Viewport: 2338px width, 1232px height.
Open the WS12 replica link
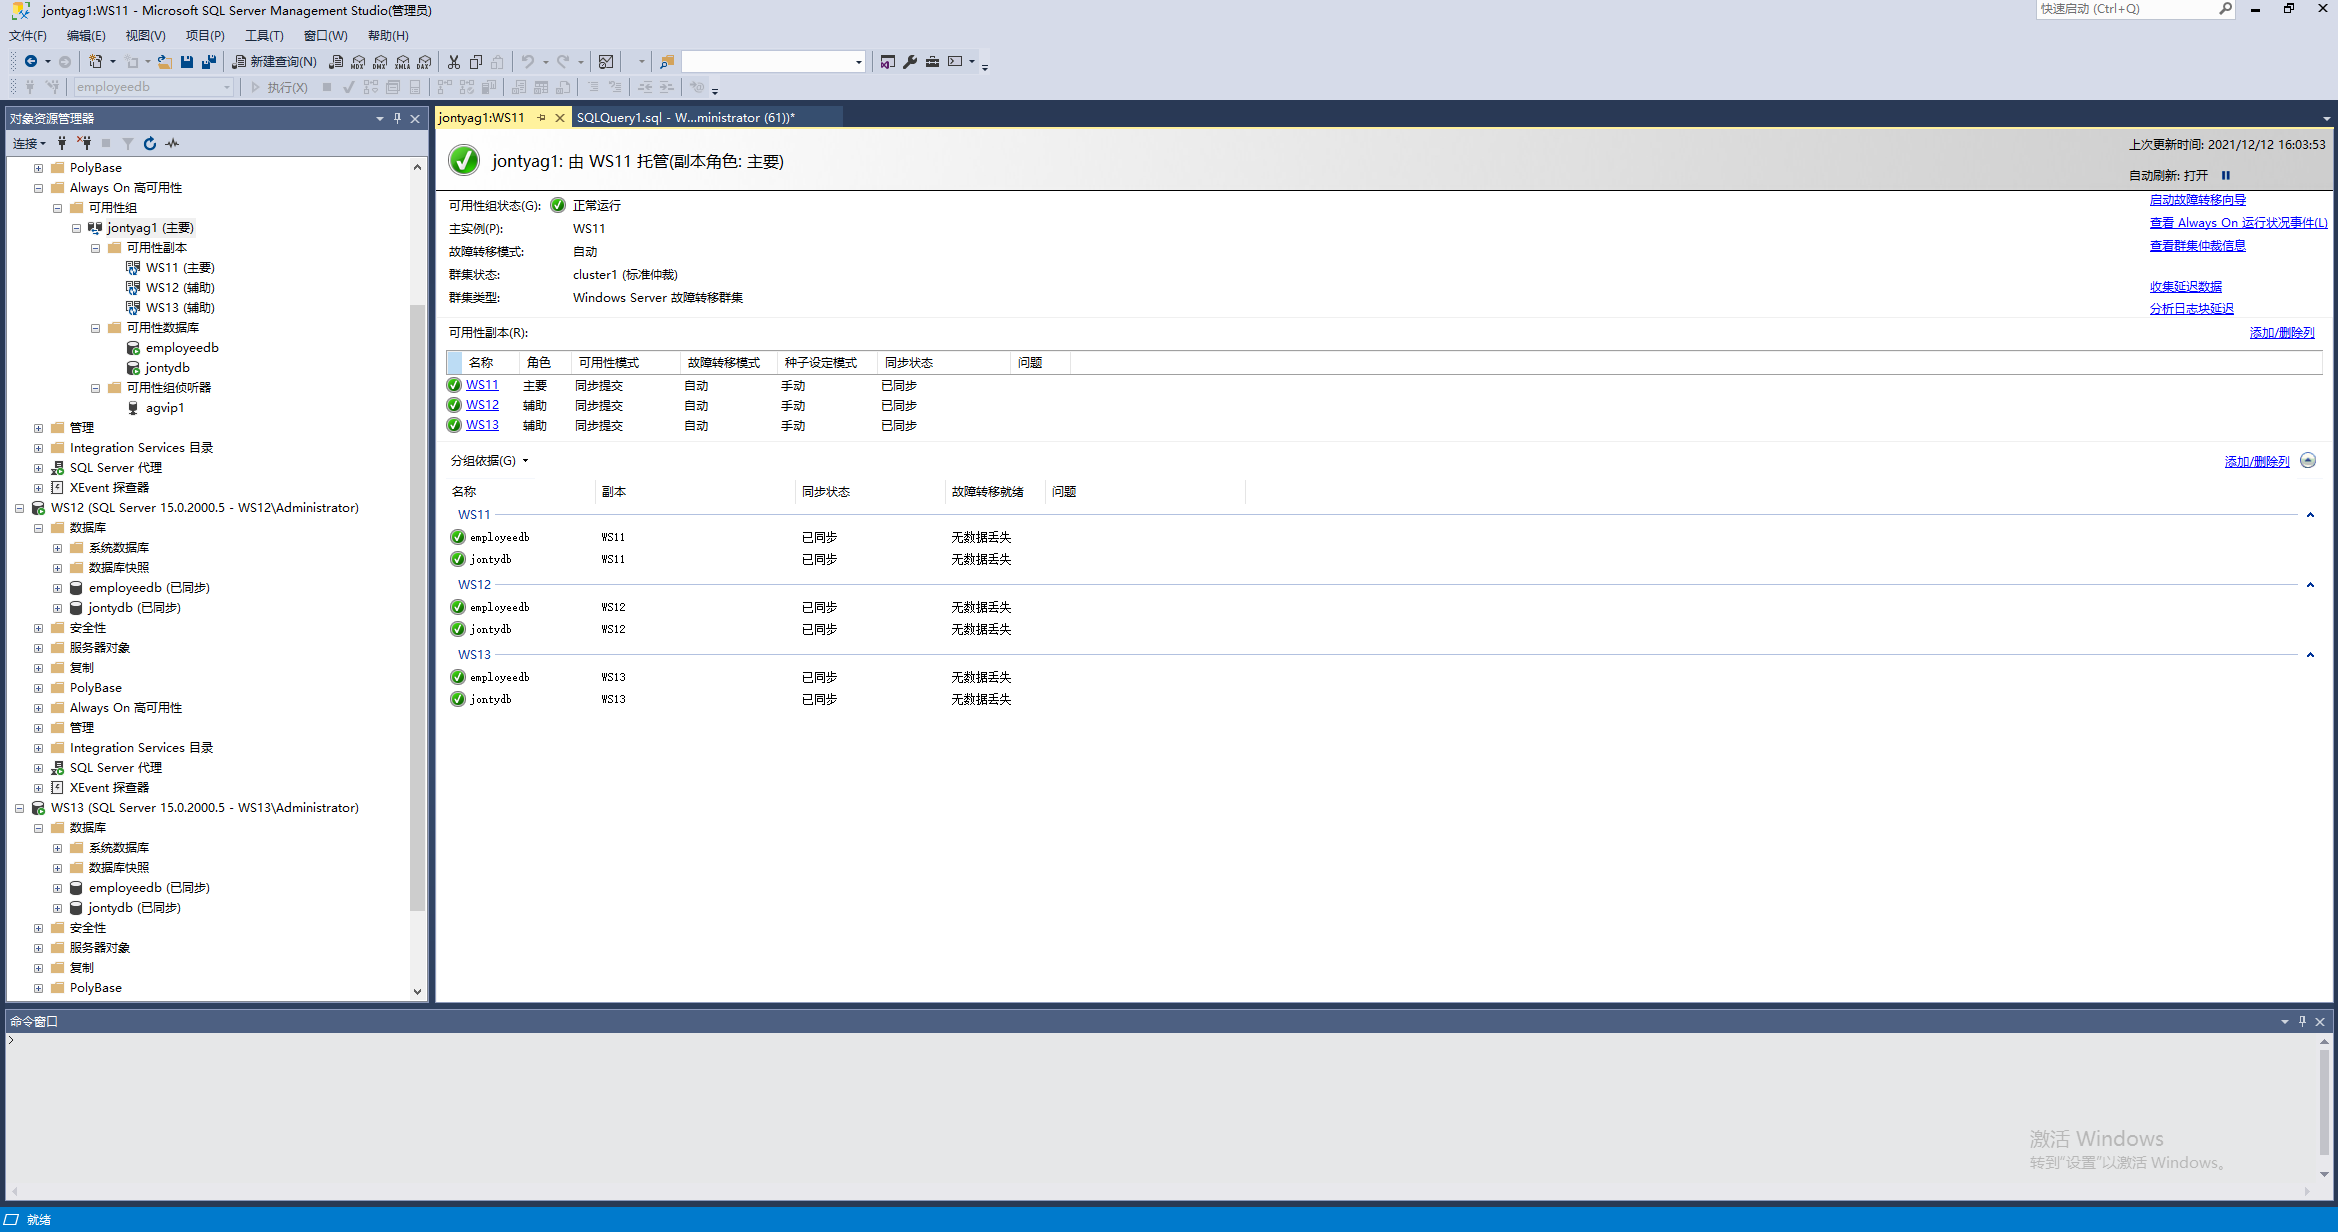point(482,405)
